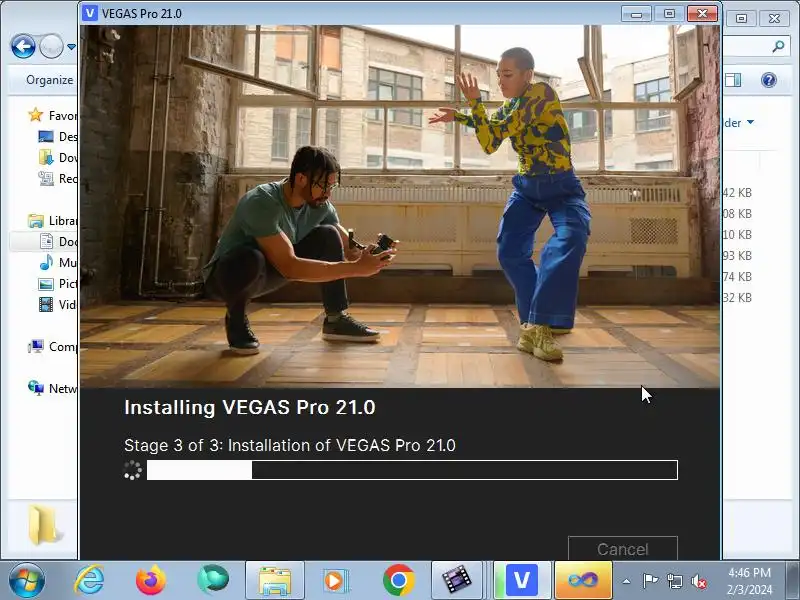Go back in Explorer window

pyautogui.click(x=23, y=47)
